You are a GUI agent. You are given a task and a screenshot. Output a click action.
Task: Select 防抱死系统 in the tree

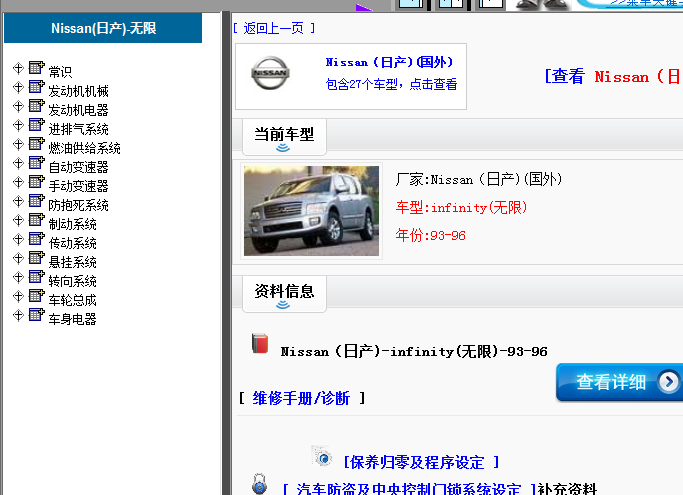[x=78, y=205]
